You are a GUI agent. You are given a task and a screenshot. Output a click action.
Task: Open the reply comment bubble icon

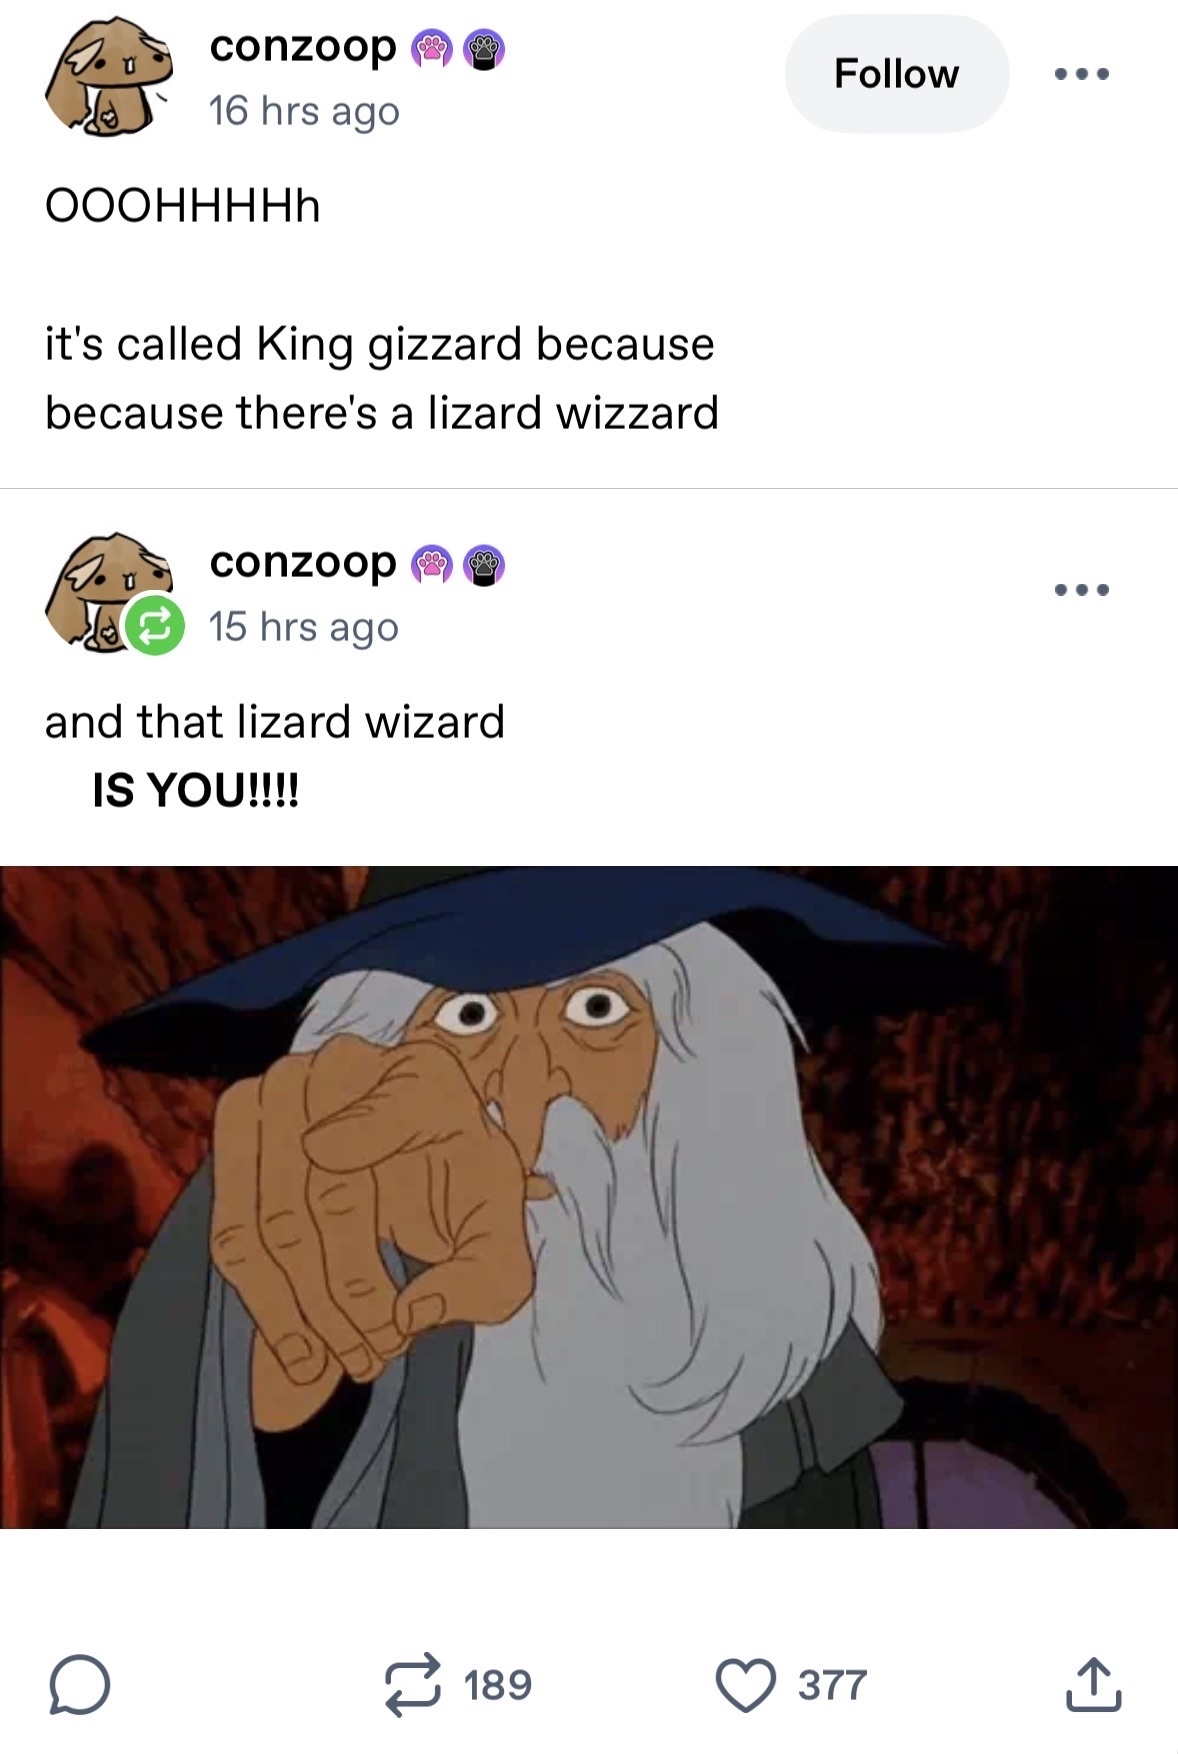(79, 1685)
